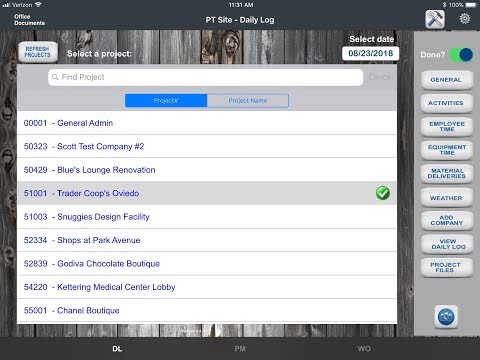Switch to the WO bottom tab
Image resolution: width=480 pixels, height=360 pixels.
(364, 349)
